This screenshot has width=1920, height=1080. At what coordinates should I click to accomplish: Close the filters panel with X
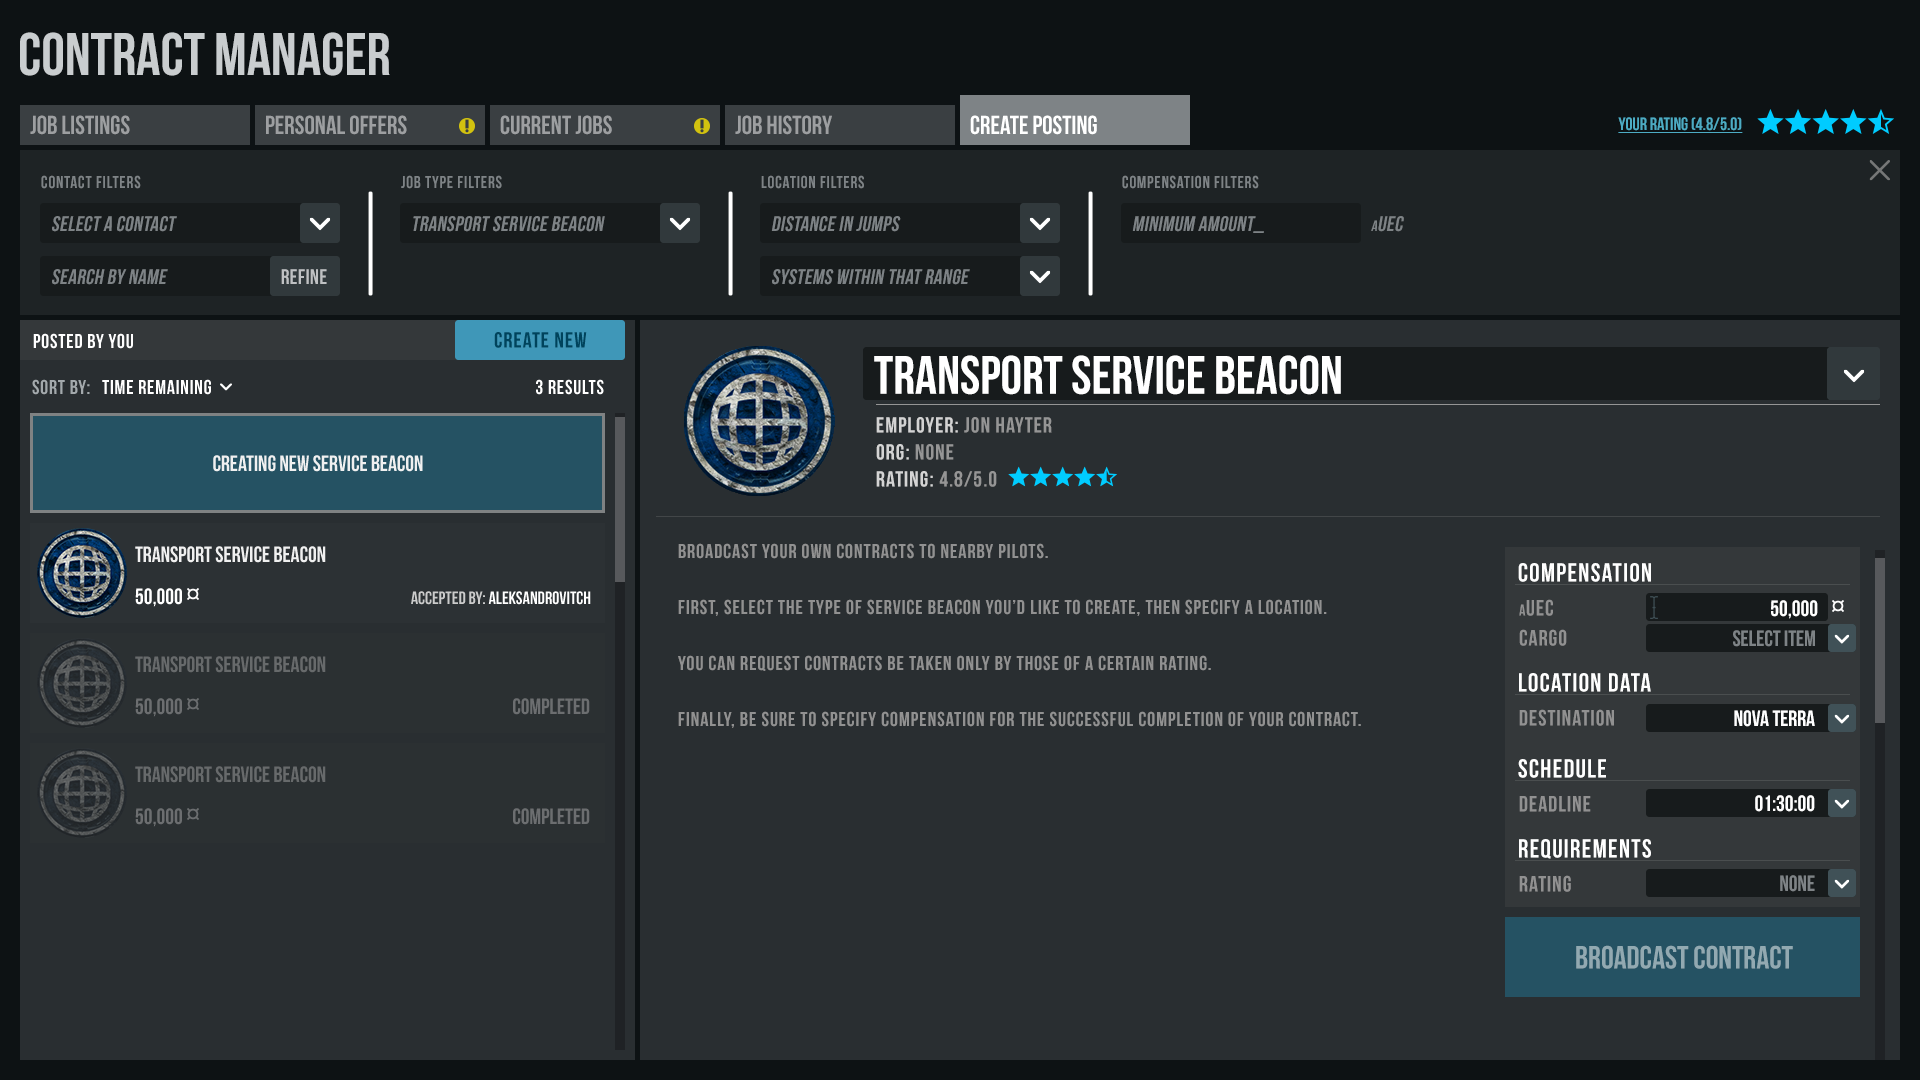coord(1879,171)
